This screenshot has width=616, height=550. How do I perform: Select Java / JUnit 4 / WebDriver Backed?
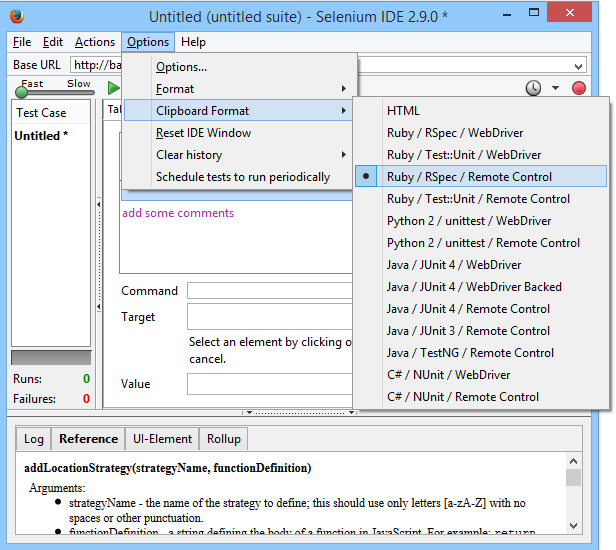click(x=481, y=287)
